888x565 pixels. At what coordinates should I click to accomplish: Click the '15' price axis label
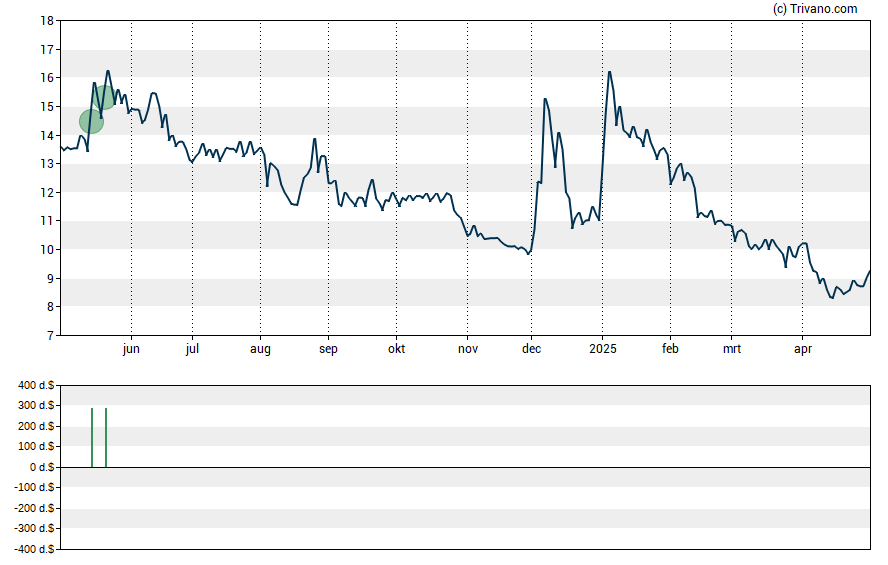pyautogui.click(x=47, y=107)
